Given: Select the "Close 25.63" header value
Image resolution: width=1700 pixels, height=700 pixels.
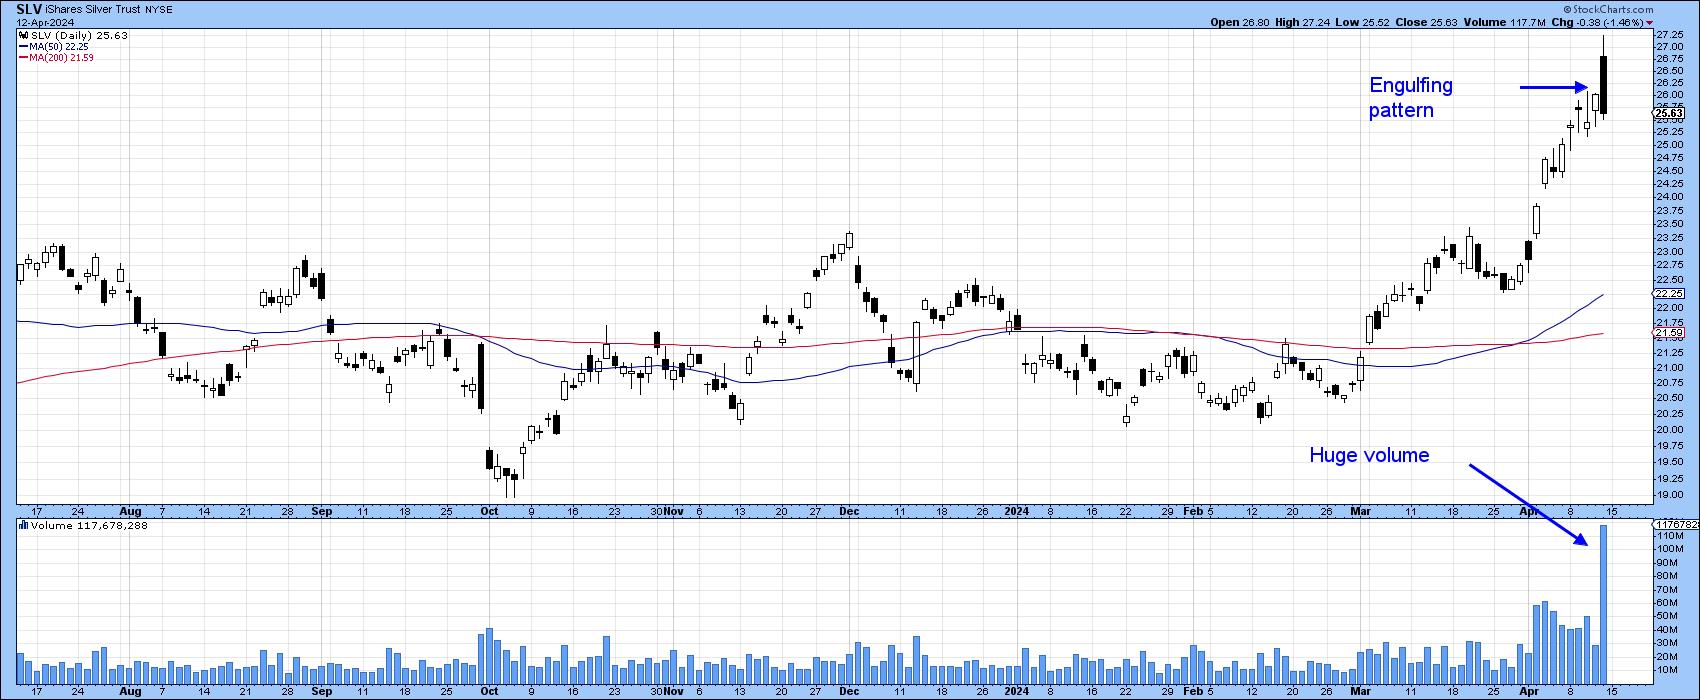Looking at the screenshot, I should click(x=1425, y=22).
